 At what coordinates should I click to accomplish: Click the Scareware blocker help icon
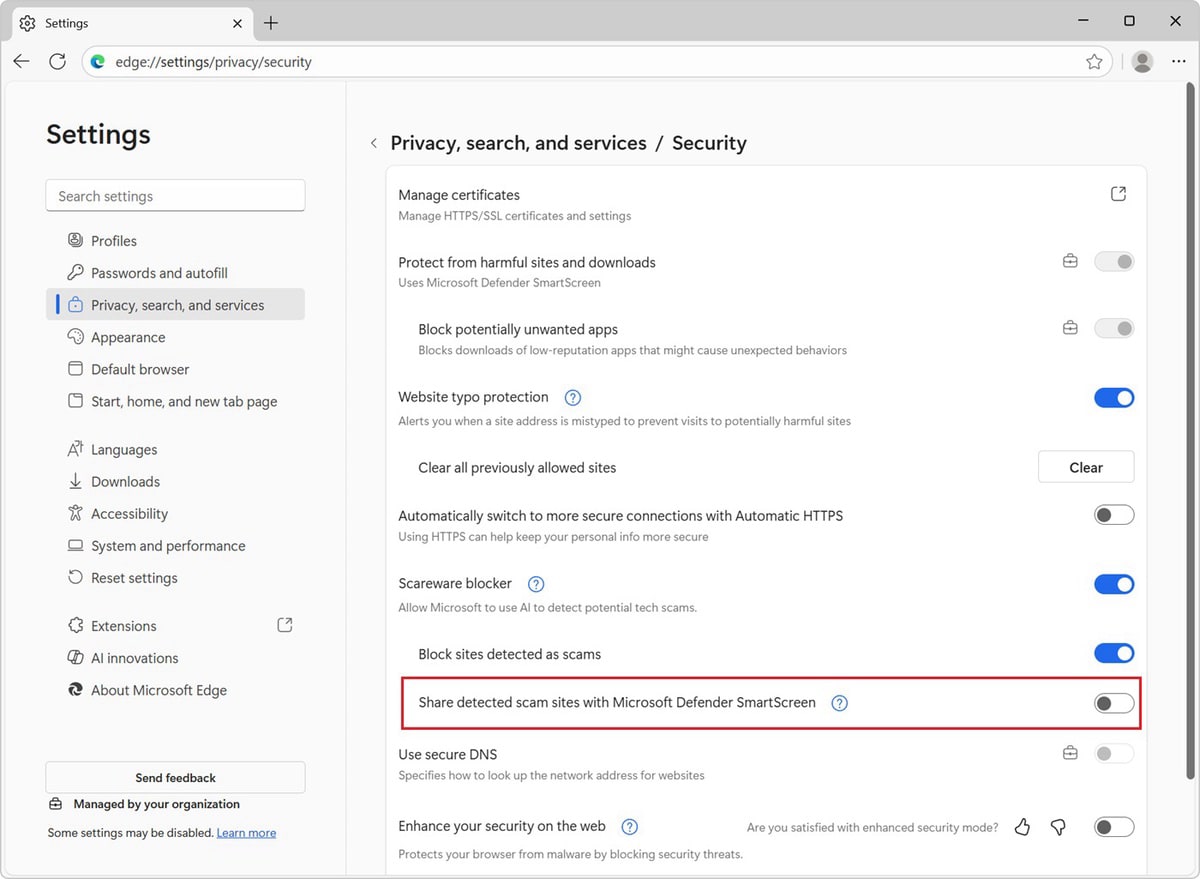pyautogui.click(x=536, y=584)
